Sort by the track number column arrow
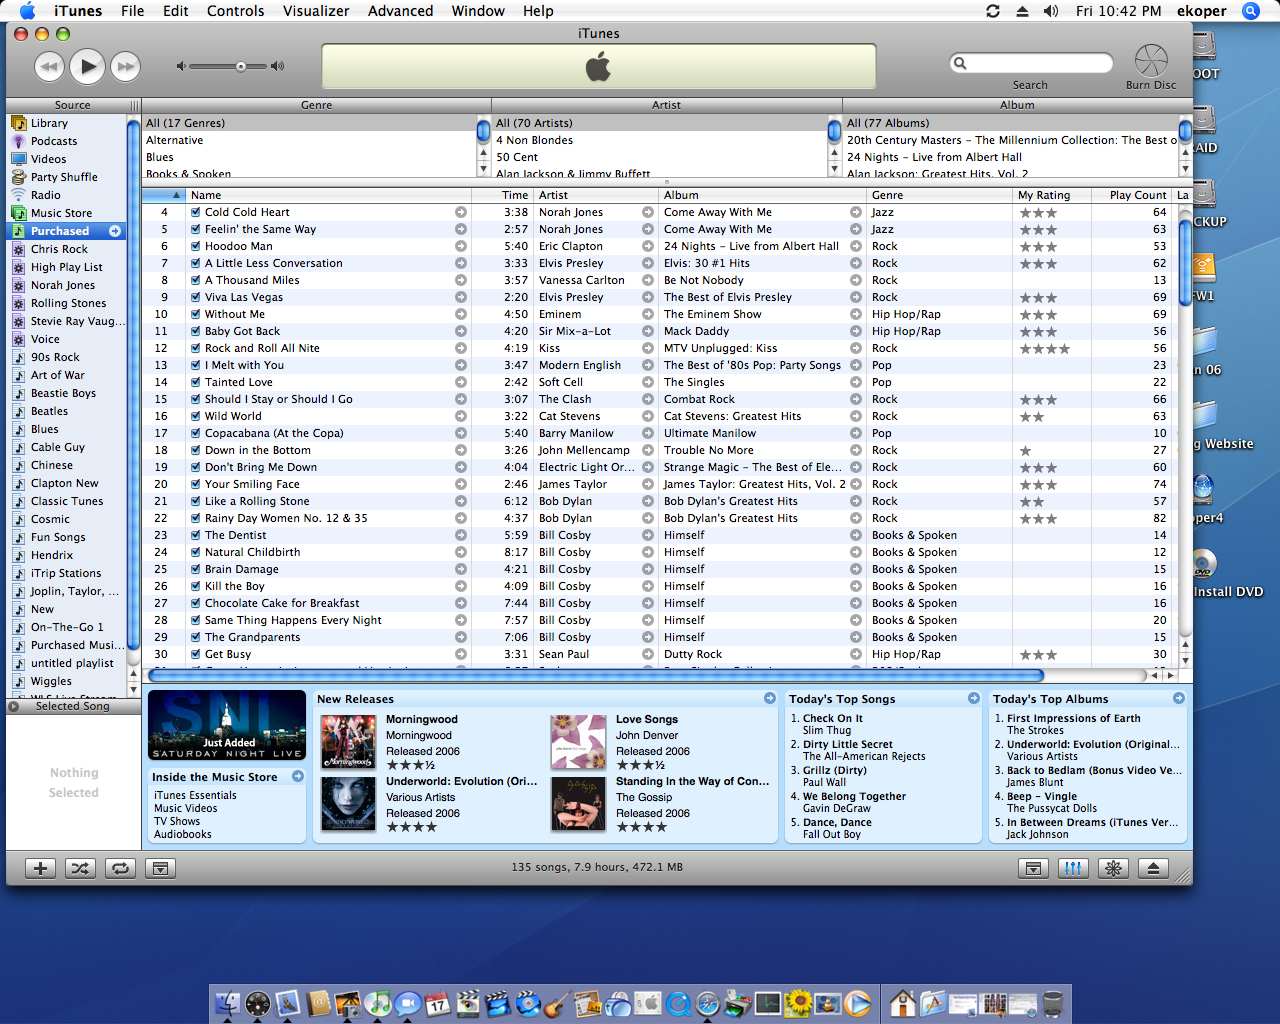Viewport: 1280px width, 1024px height. (164, 195)
